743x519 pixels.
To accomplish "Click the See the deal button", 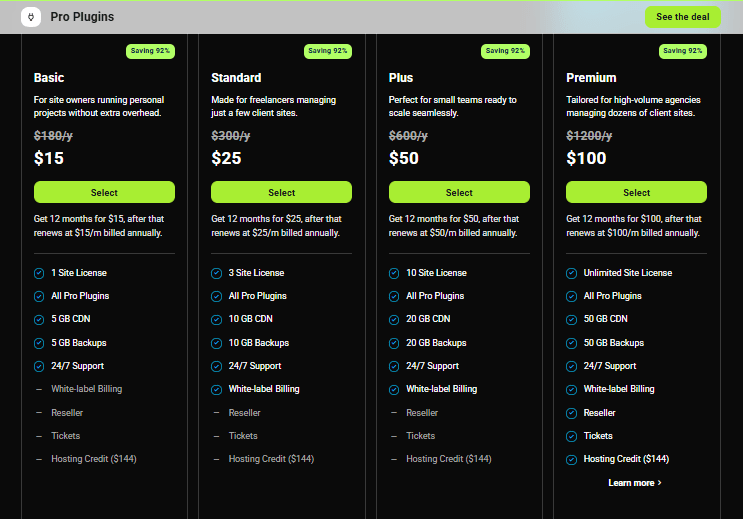I will click(683, 17).
